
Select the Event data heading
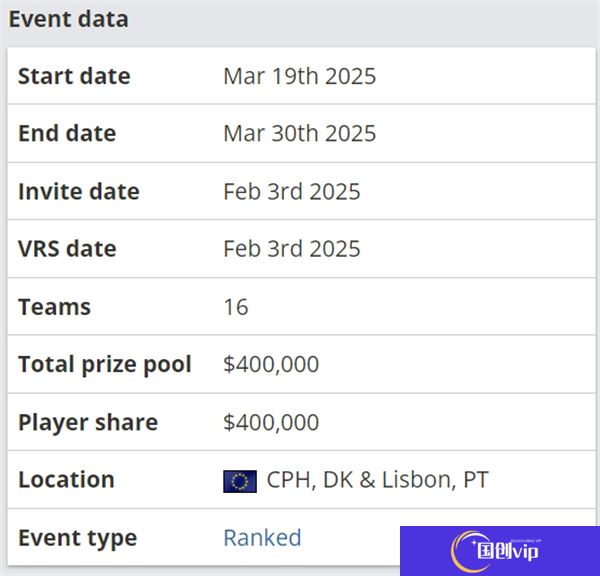[68, 19]
